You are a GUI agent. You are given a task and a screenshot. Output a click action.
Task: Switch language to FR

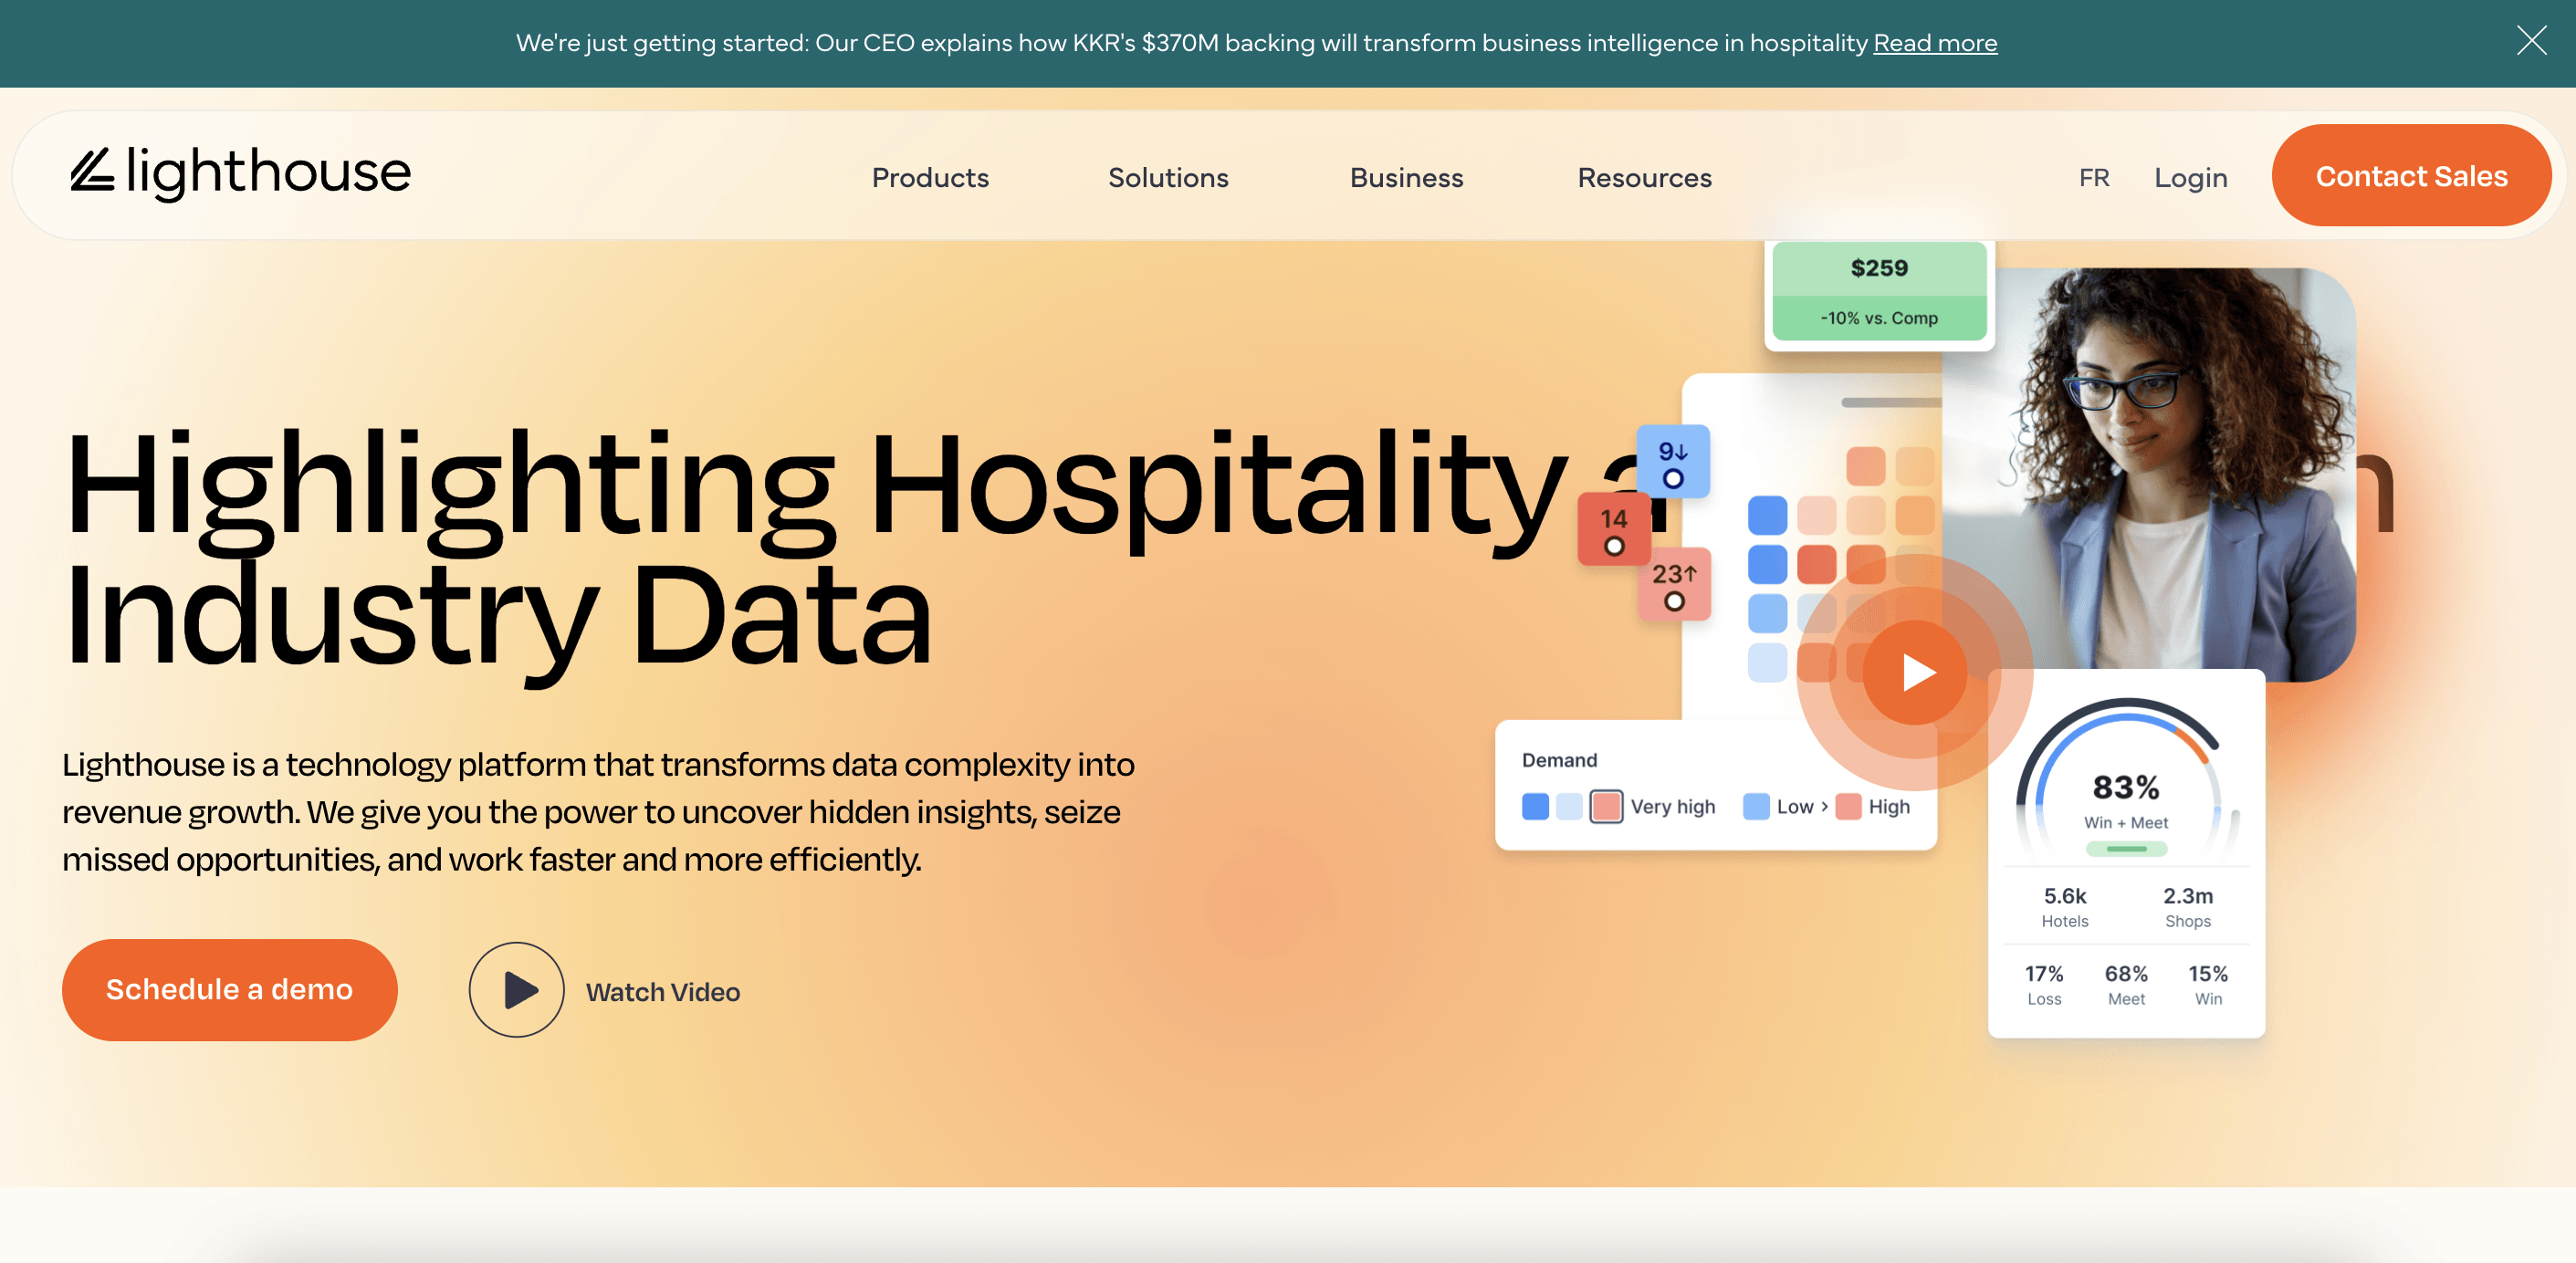pos(2093,177)
